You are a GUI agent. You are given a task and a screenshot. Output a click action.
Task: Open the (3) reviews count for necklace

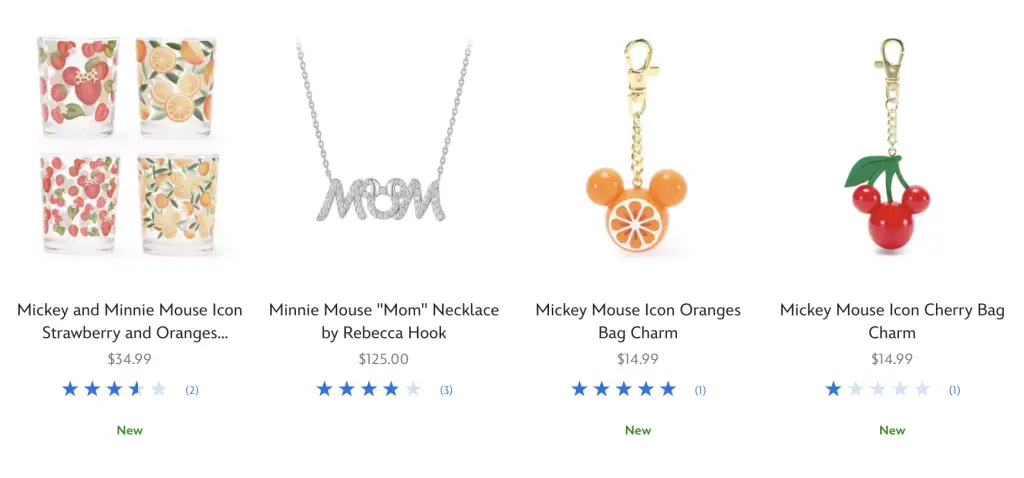click(446, 390)
